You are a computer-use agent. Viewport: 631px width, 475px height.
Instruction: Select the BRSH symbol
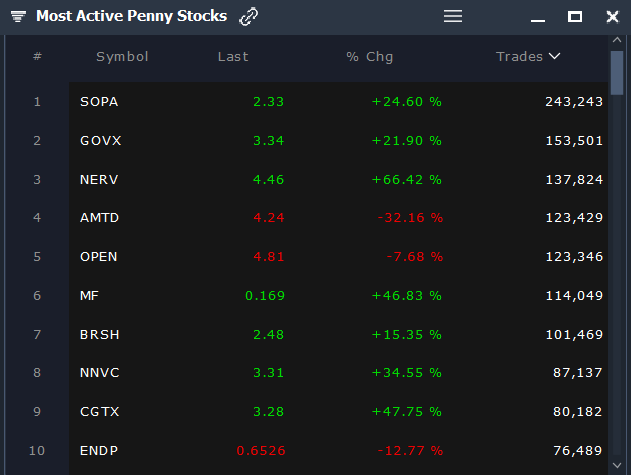[100, 335]
